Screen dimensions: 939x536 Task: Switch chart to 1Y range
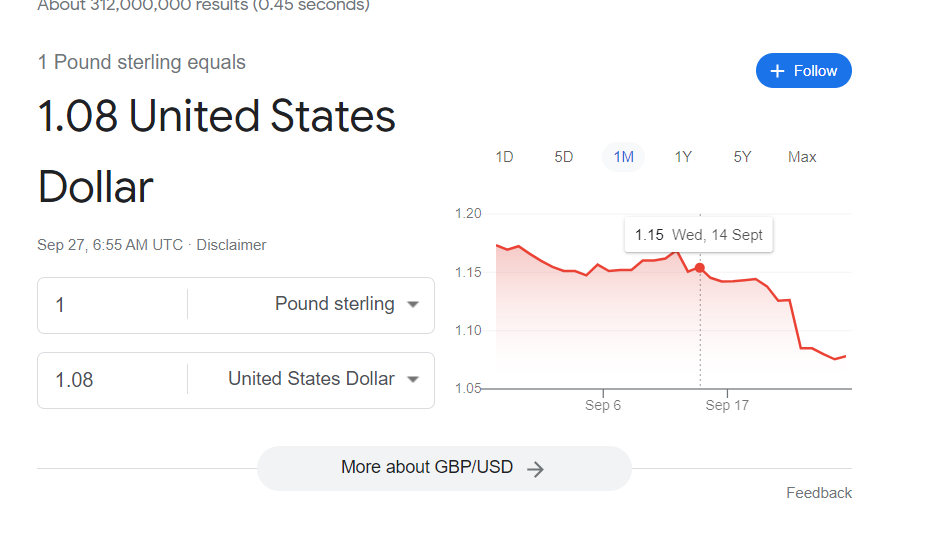pyautogui.click(x=683, y=157)
